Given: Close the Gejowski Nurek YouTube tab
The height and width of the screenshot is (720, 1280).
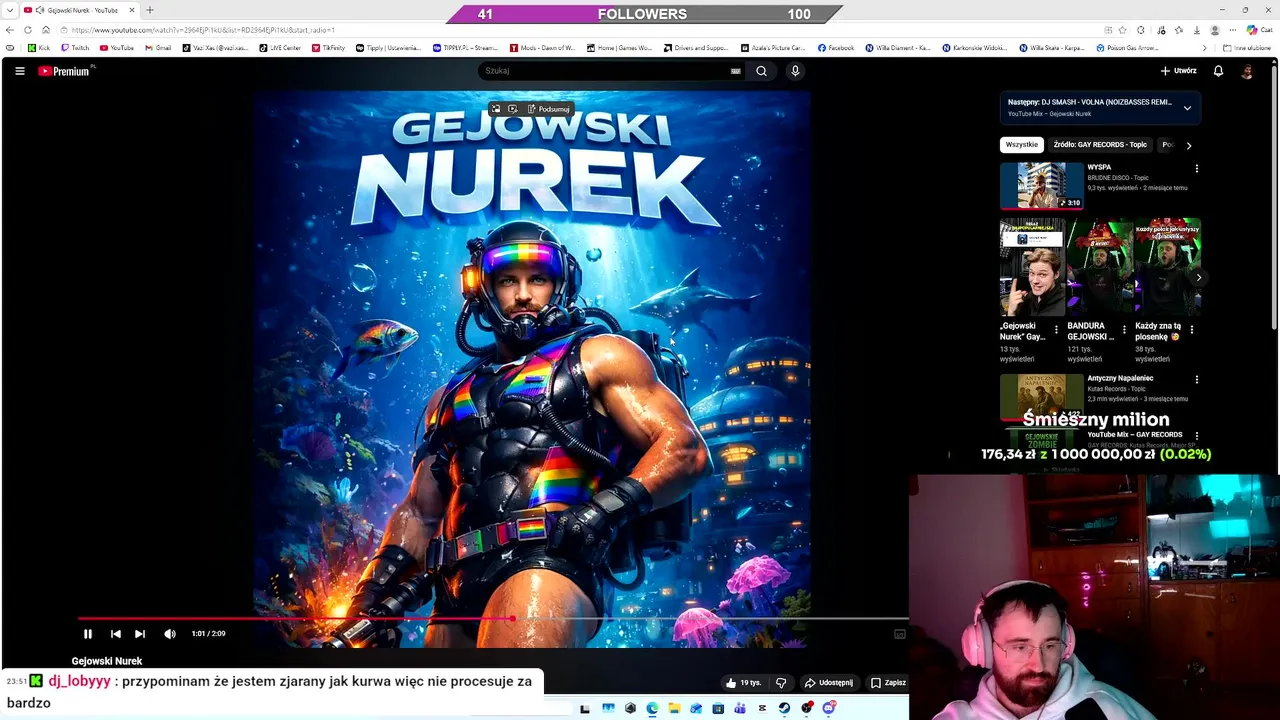Looking at the screenshot, I should (132, 10).
